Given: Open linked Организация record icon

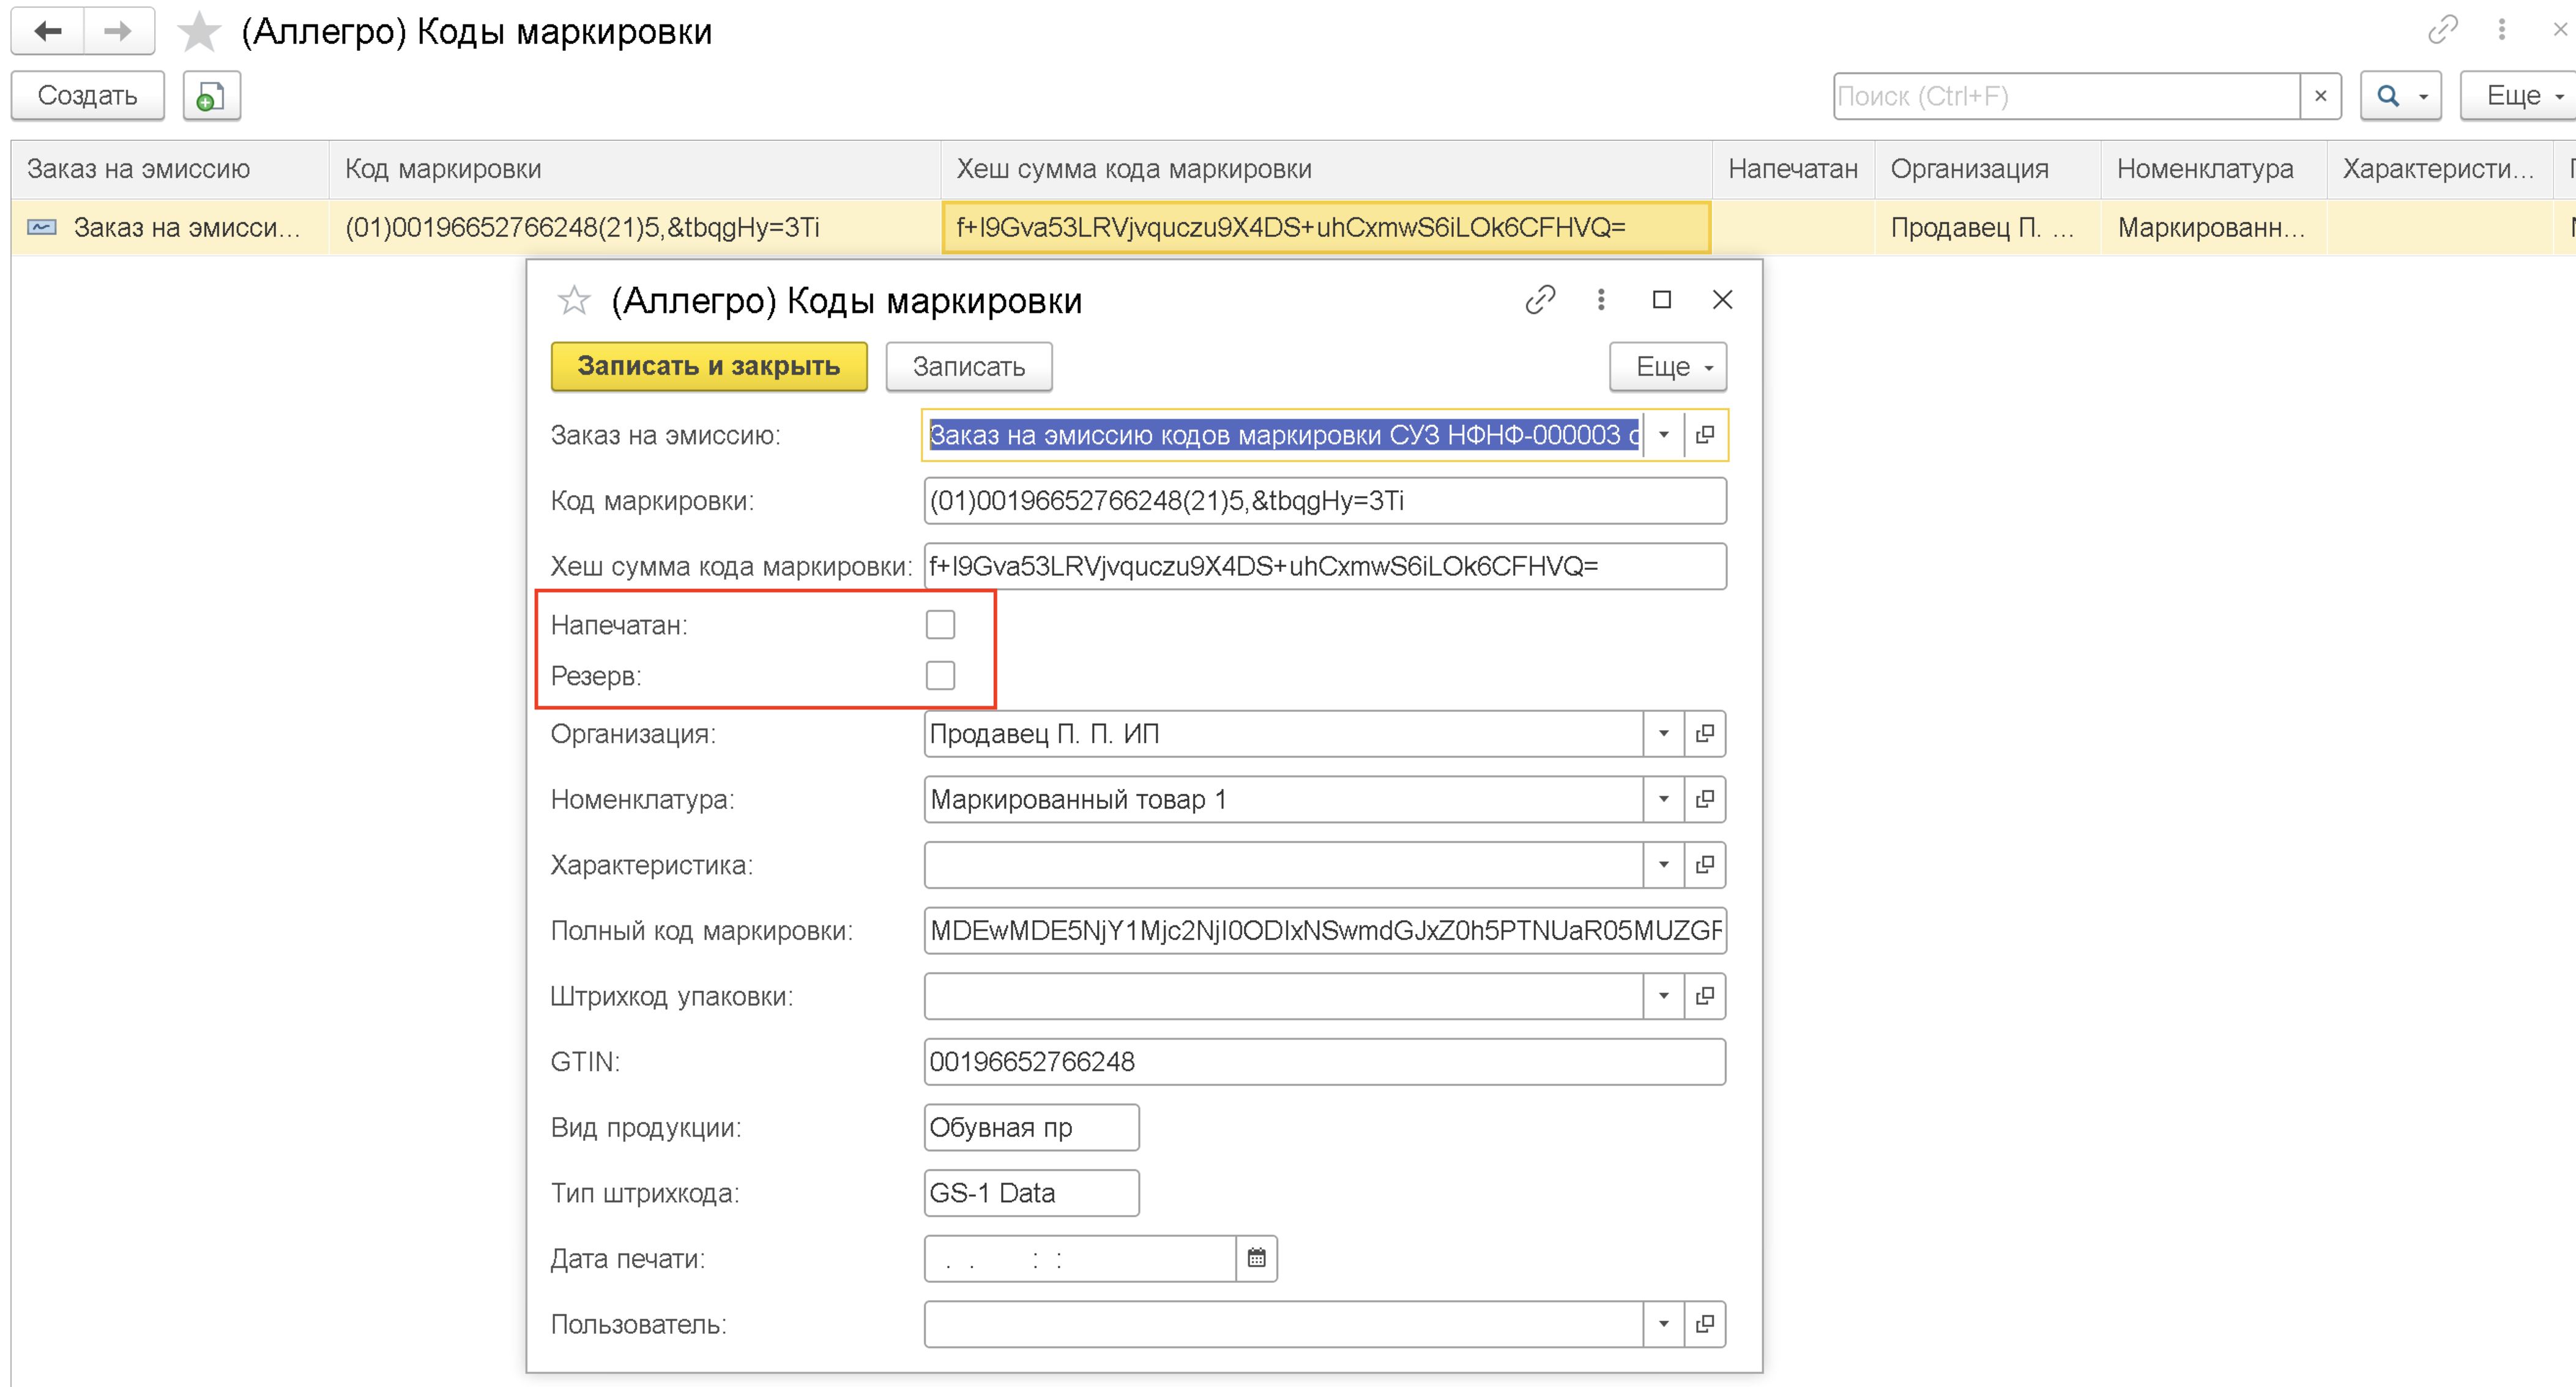Looking at the screenshot, I should point(1705,734).
